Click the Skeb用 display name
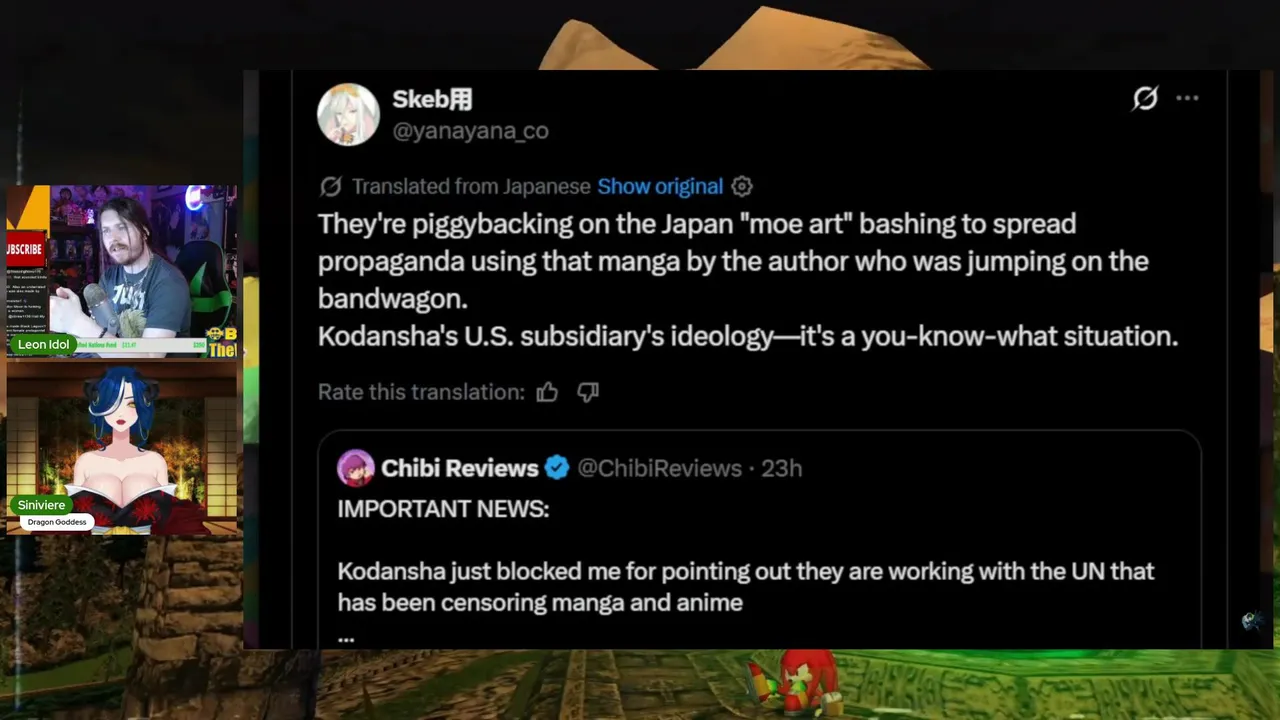Screen dimensions: 1280x720 [432, 99]
